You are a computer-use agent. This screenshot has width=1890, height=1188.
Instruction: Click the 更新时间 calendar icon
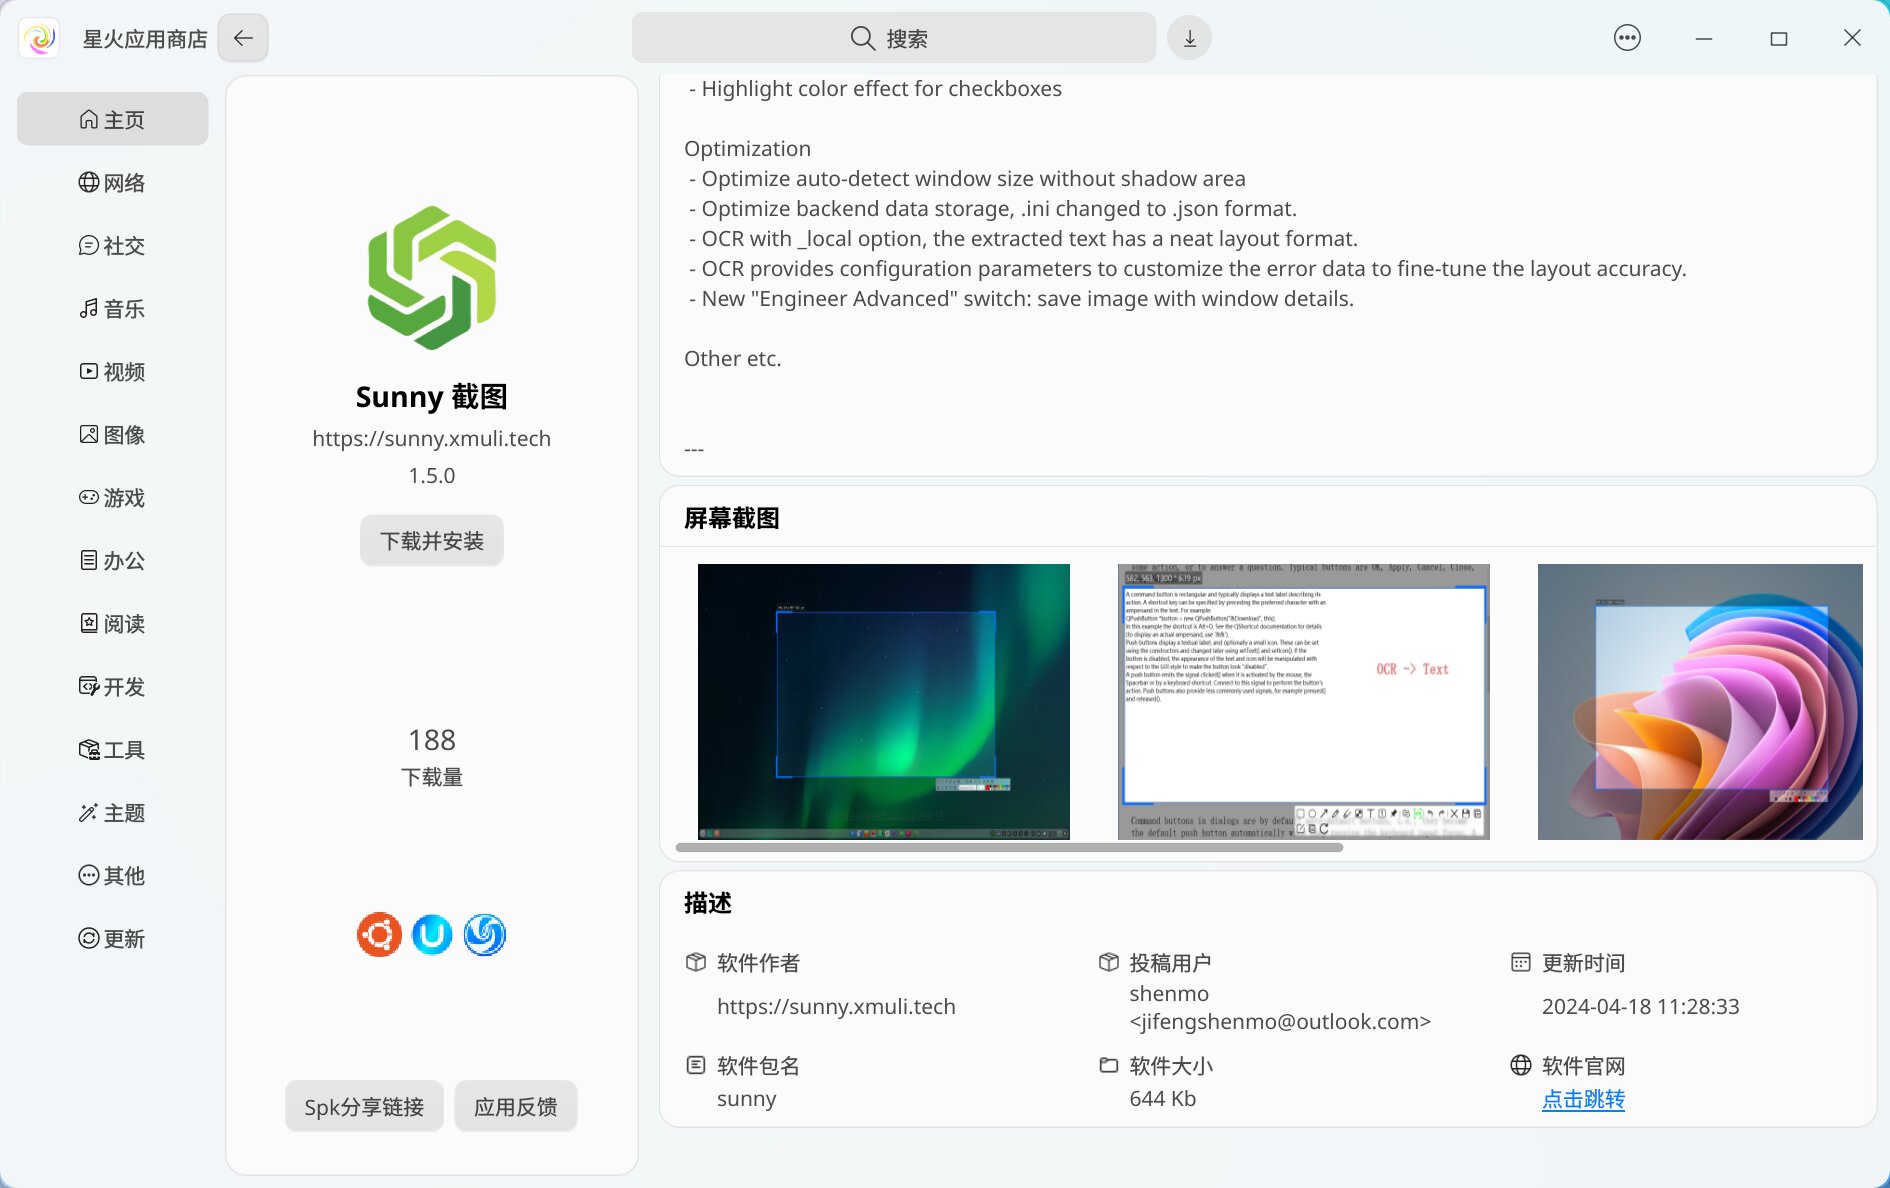1520,962
